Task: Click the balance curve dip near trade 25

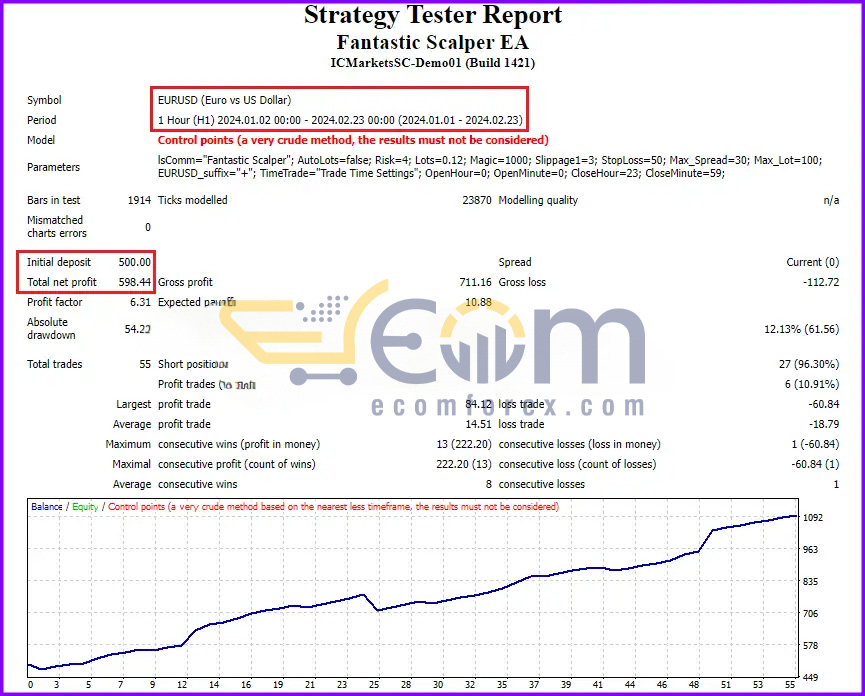Action: coord(377,610)
